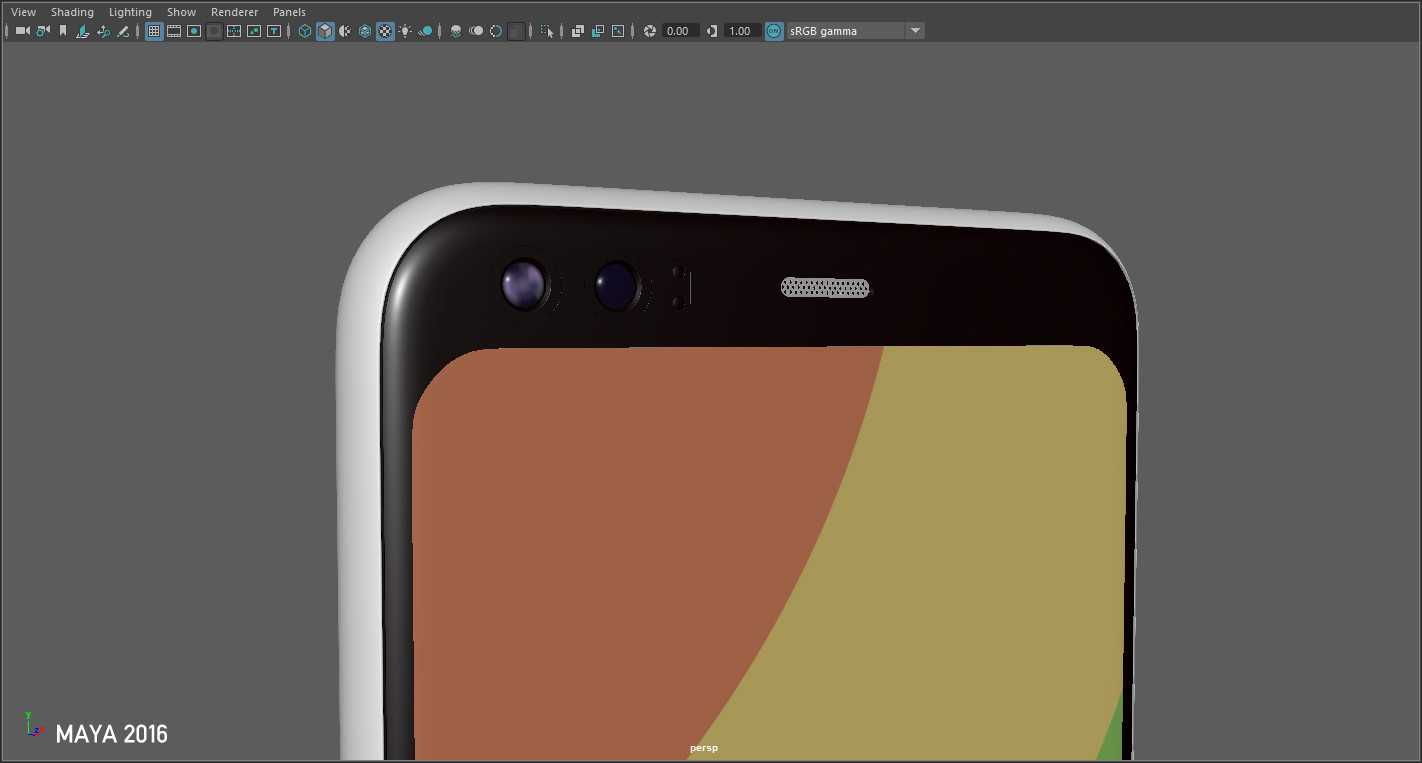Toggle X-Ray display mode

coord(577,30)
